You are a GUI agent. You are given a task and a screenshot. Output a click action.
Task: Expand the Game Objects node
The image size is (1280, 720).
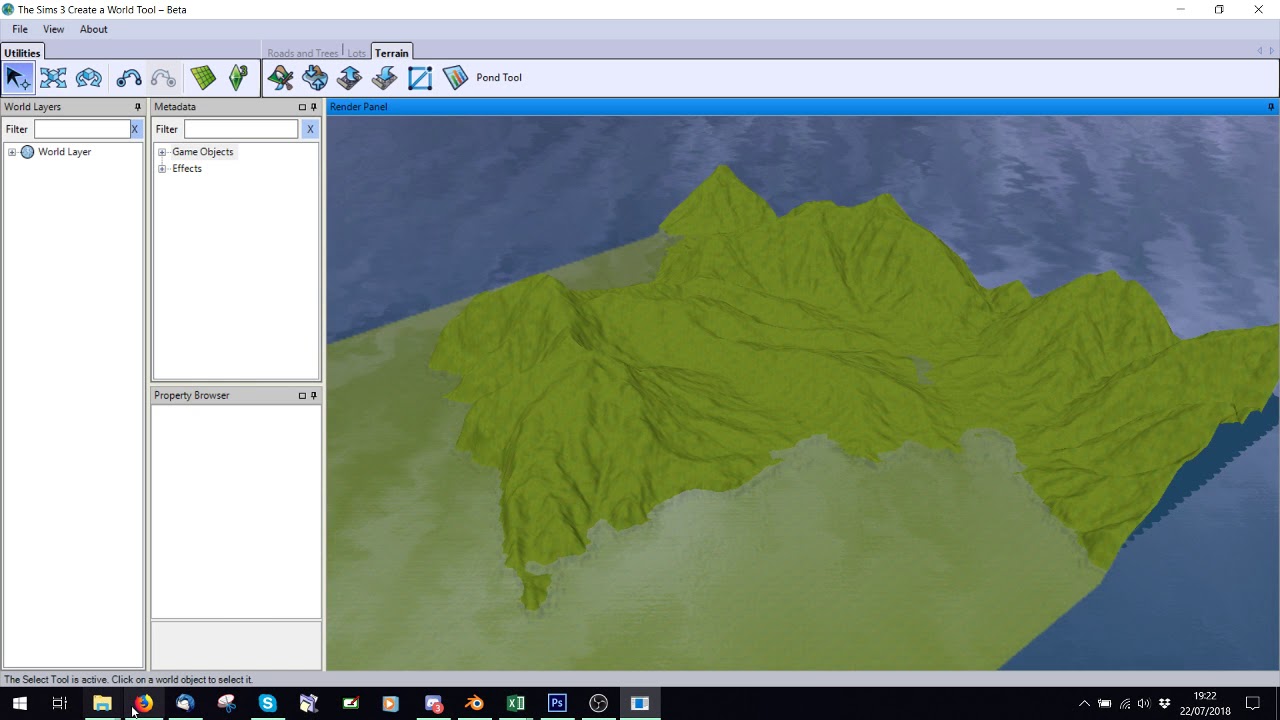162,152
